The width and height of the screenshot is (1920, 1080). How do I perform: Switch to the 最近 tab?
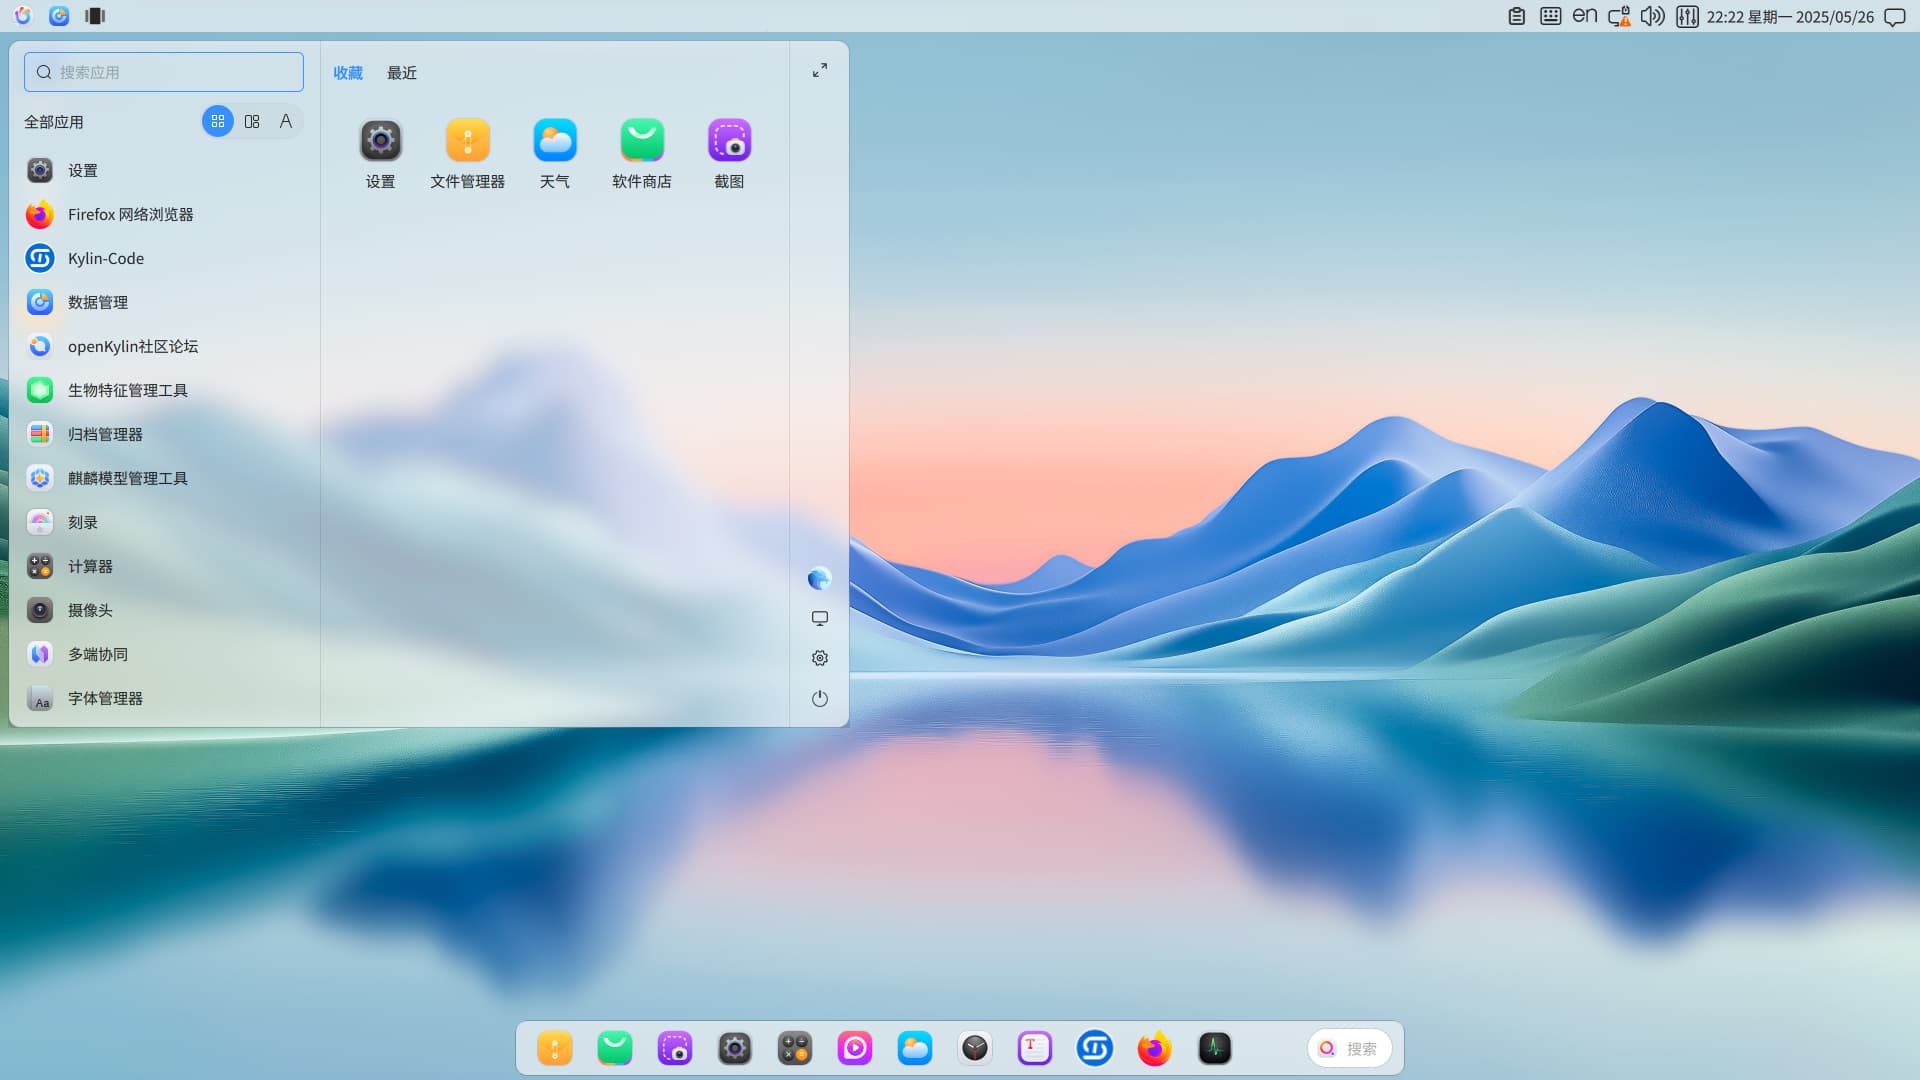pos(402,73)
